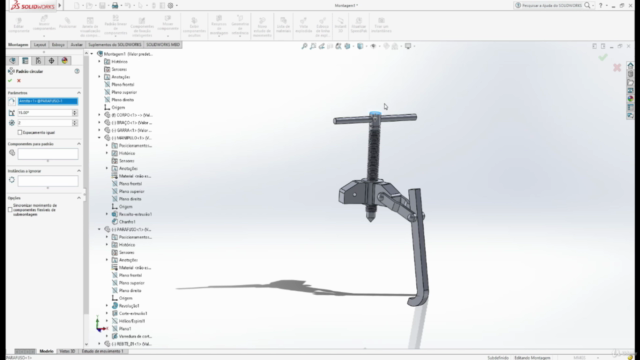Switch to the Montagem ribbon tab

[x=18, y=44]
